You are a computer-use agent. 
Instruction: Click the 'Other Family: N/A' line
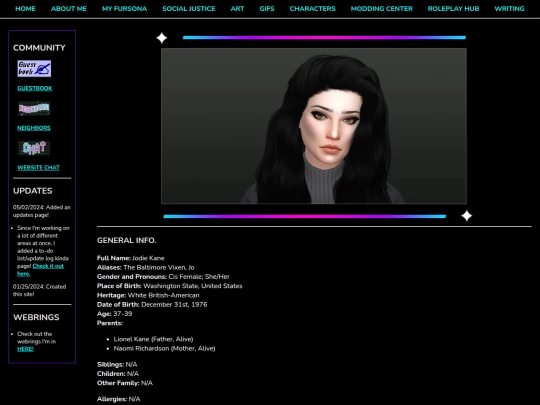pyautogui.click(x=125, y=383)
